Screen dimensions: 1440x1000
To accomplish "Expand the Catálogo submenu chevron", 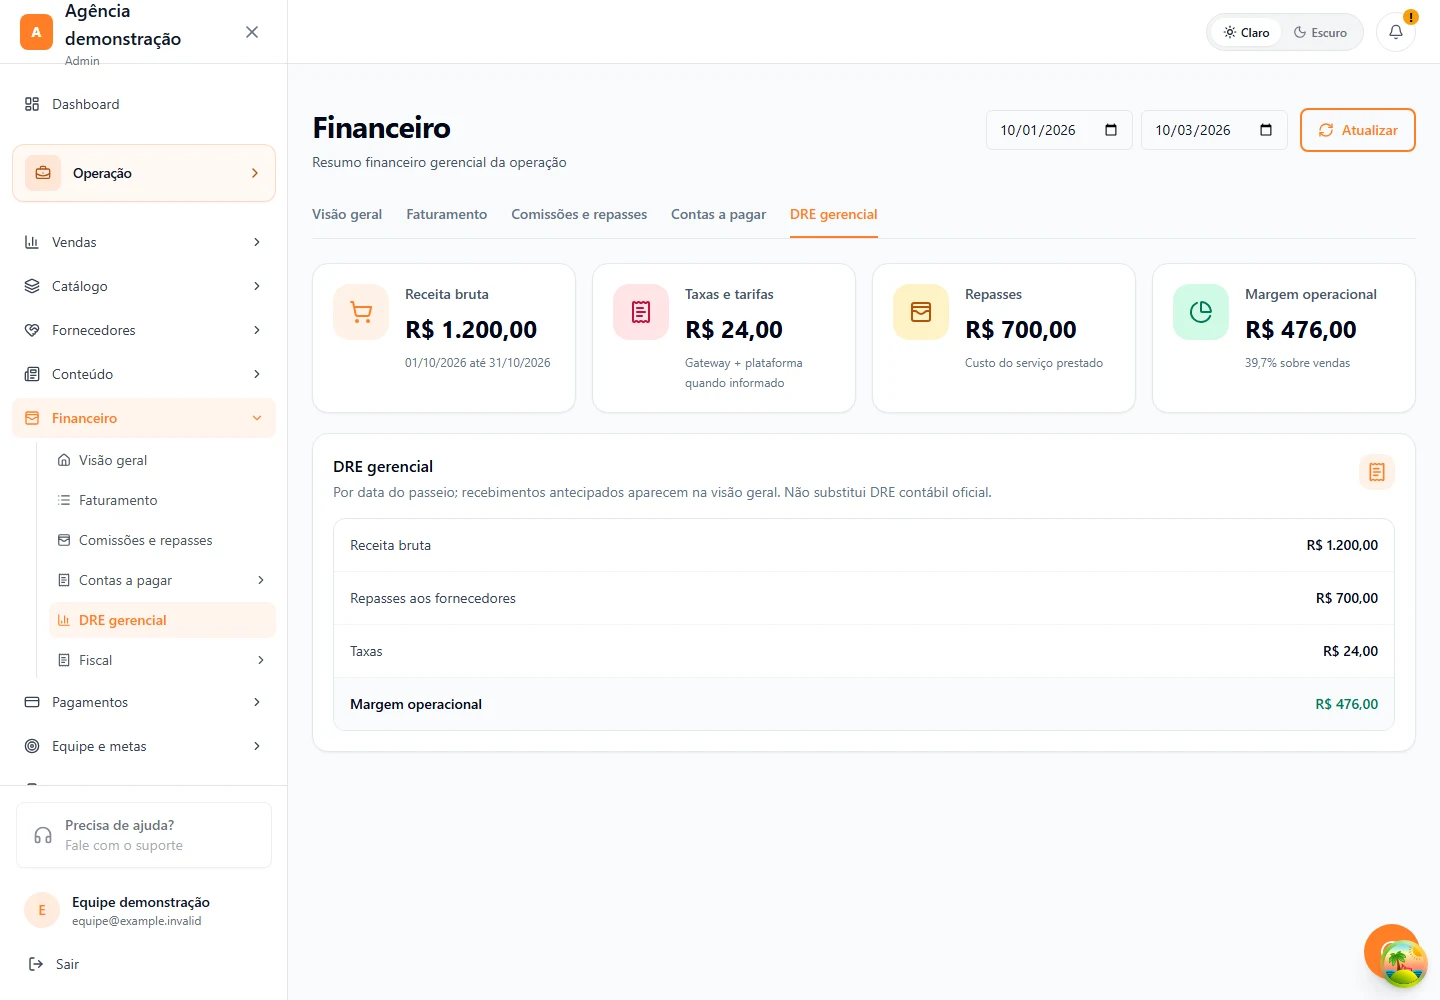I will tap(257, 286).
